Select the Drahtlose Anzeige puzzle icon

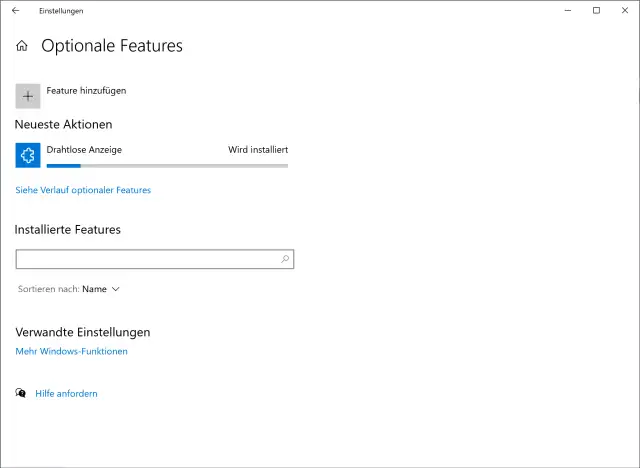pyautogui.click(x=28, y=155)
